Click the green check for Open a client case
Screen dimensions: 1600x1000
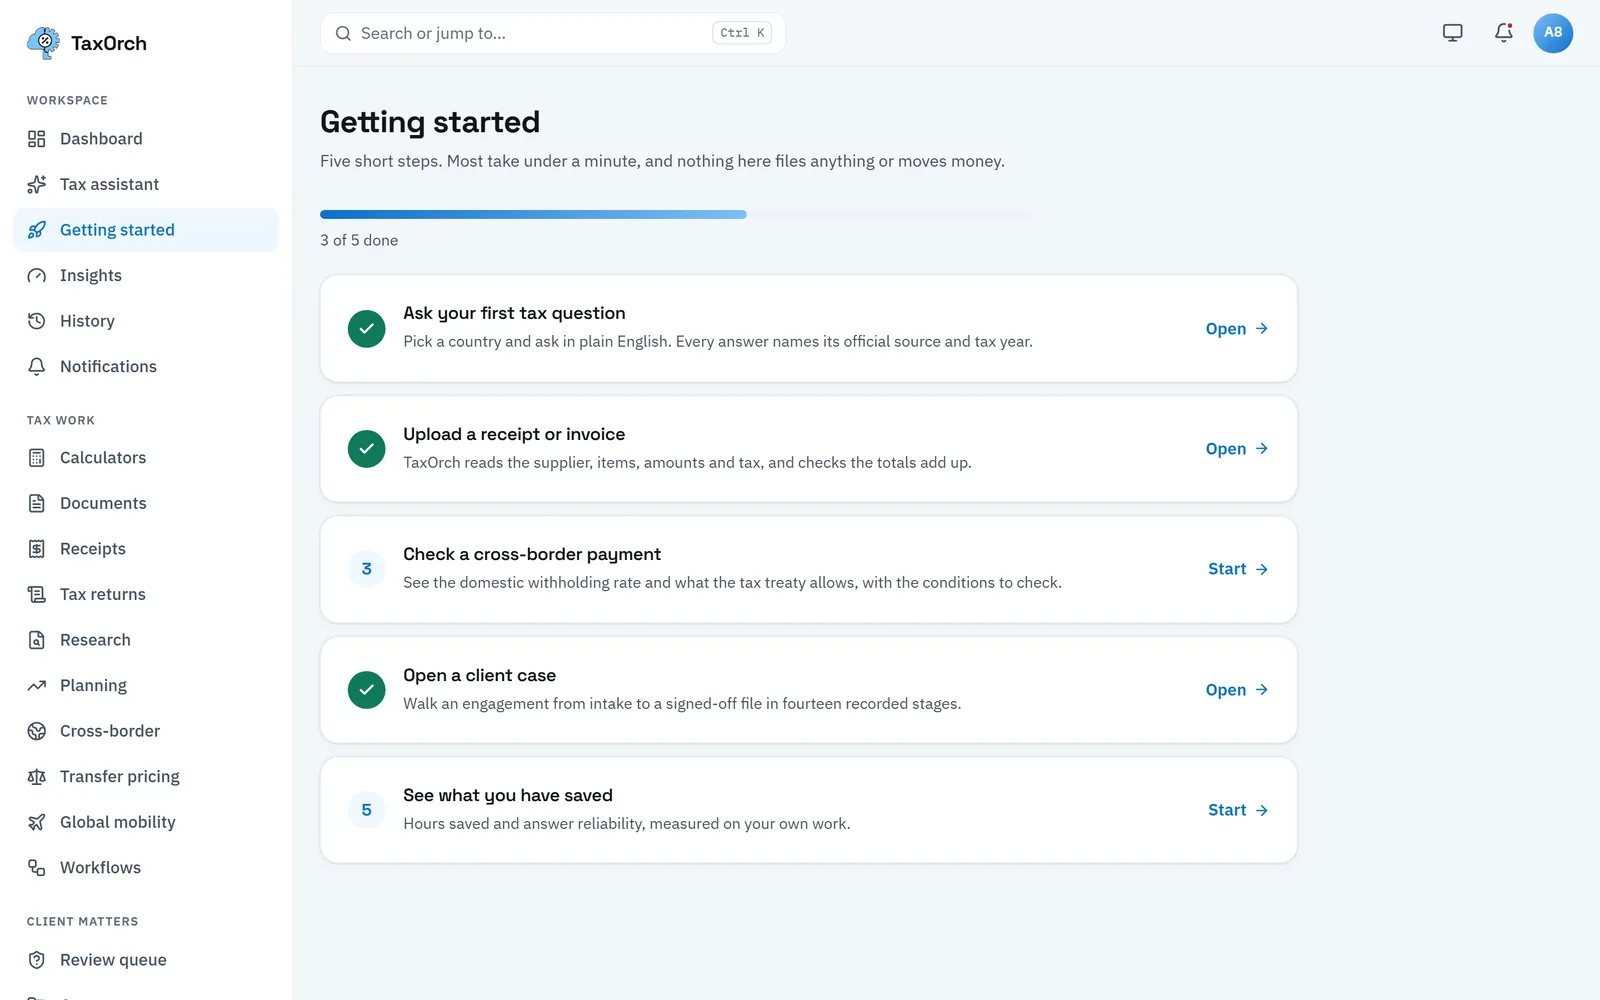[x=367, y=690]
